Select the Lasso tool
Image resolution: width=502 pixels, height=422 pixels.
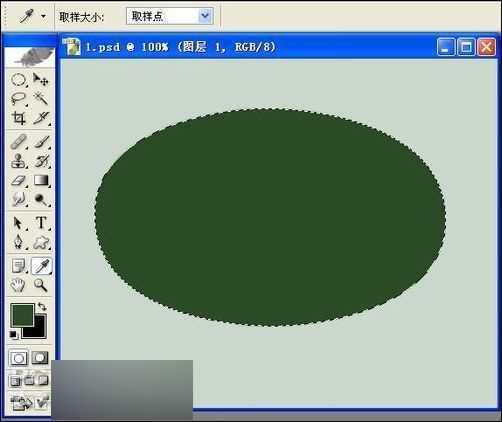pyautogui.click(x=18, y=99)
